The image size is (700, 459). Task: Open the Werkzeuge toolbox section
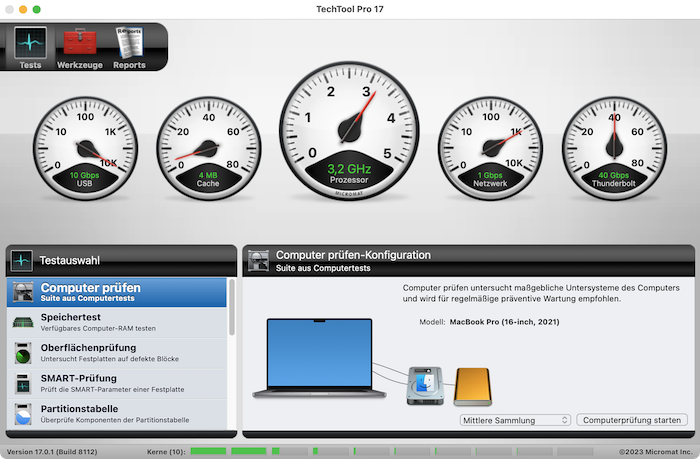79,48
